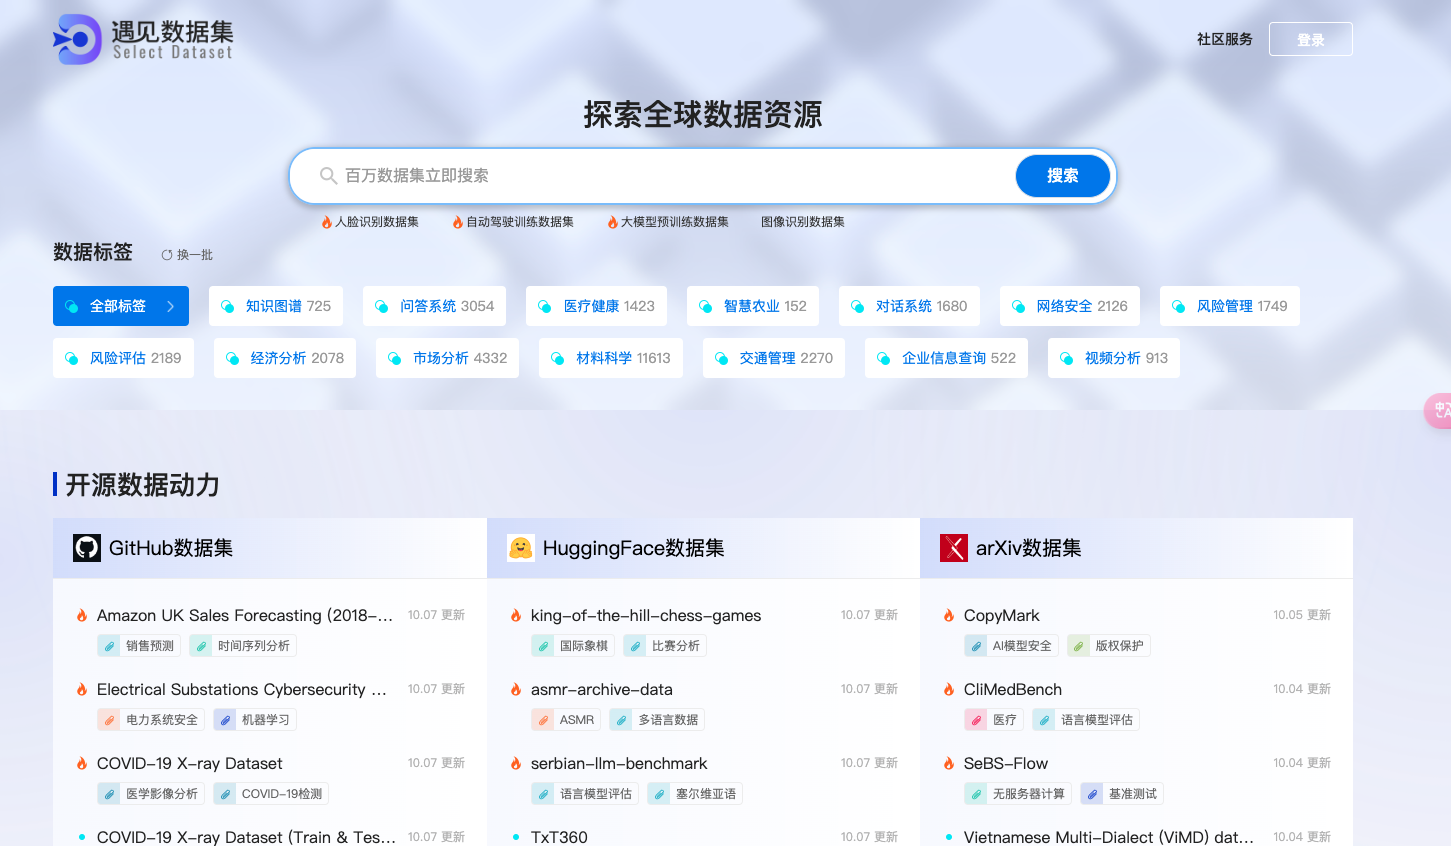This screenshot has height=846, width=1451.
Task: Open the COVID-19 X-ray Dataset link
Action: coord(190,764)
